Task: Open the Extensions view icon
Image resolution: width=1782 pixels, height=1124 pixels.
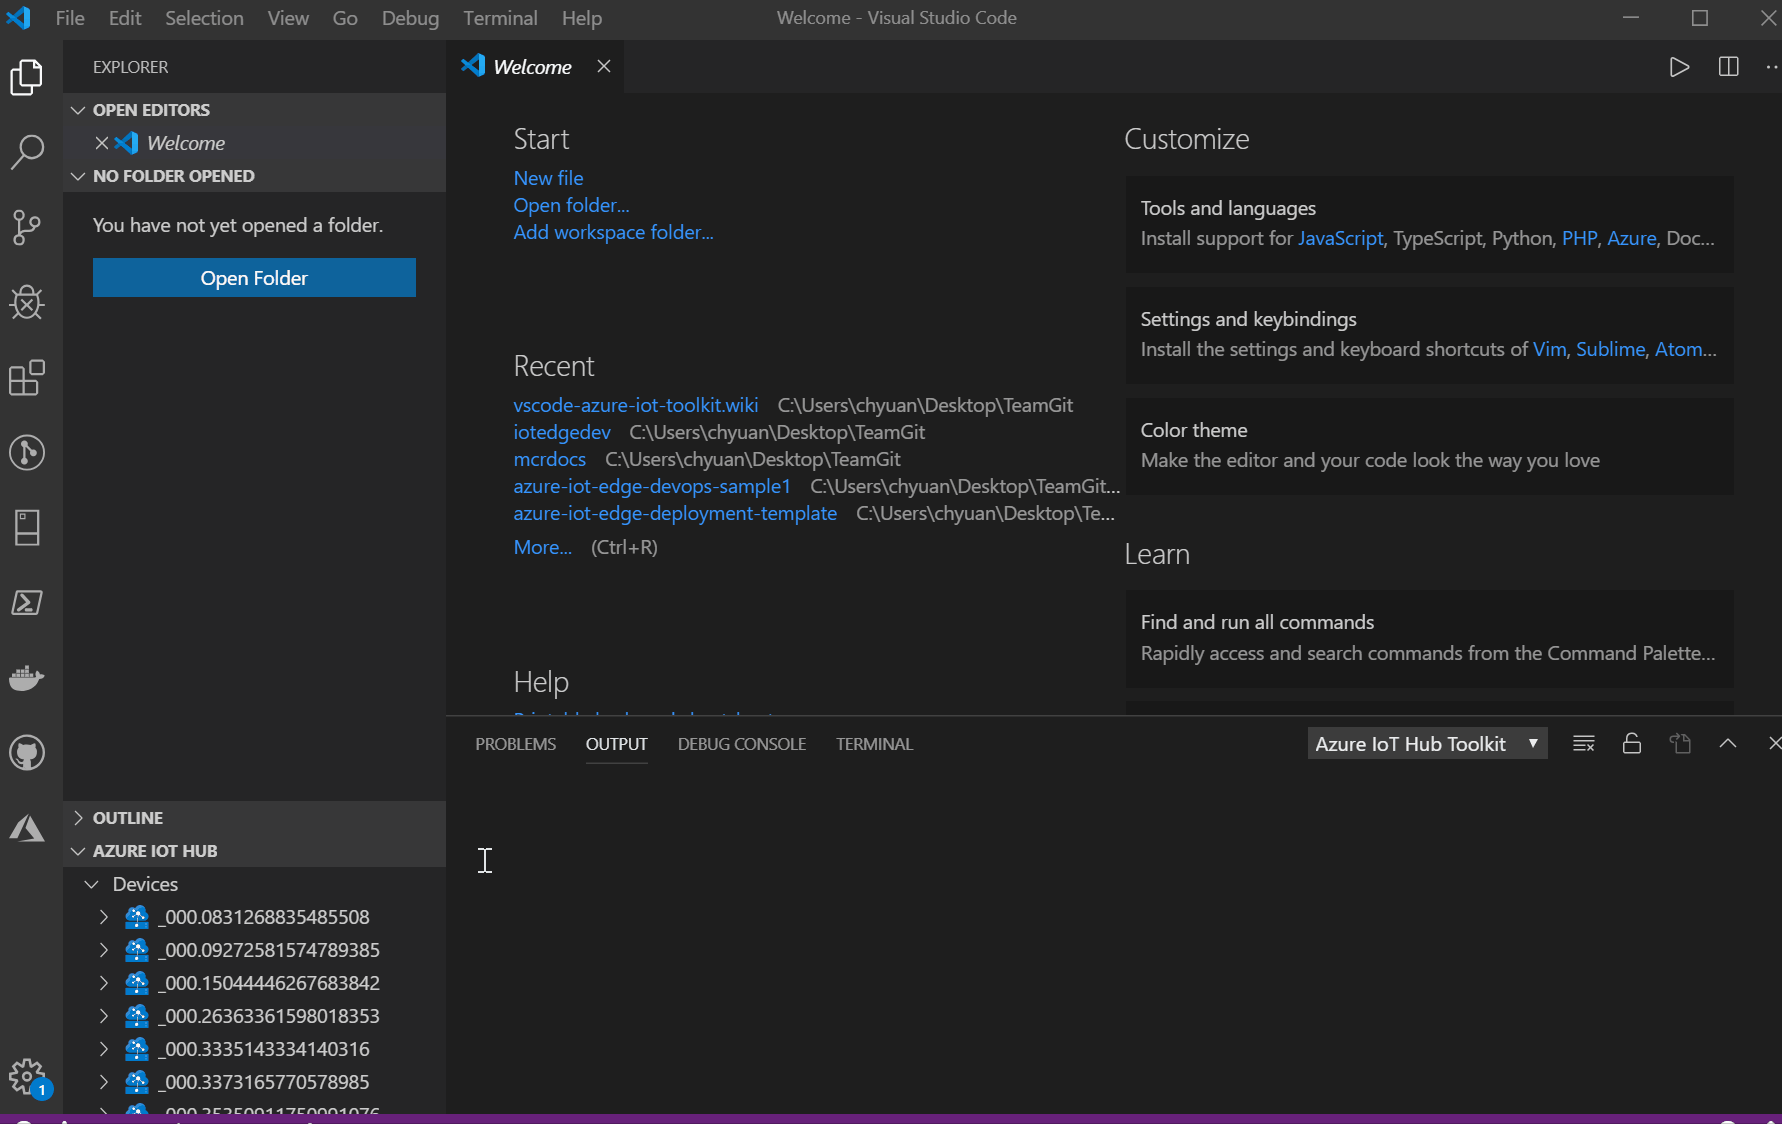Action: tap(27, 377)
